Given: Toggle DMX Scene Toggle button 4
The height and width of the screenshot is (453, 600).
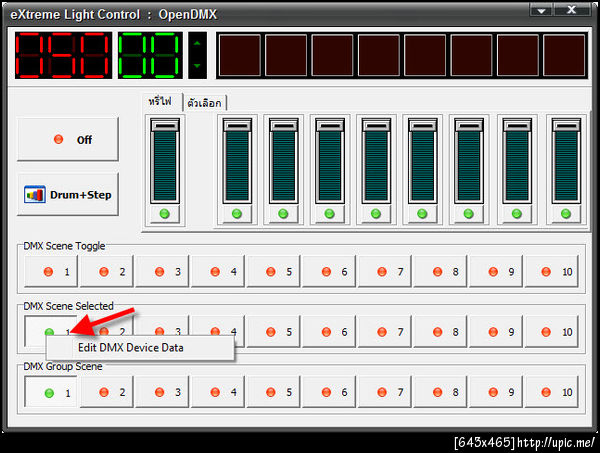Looking at the screenshot, I should click(x=218, y=272).
